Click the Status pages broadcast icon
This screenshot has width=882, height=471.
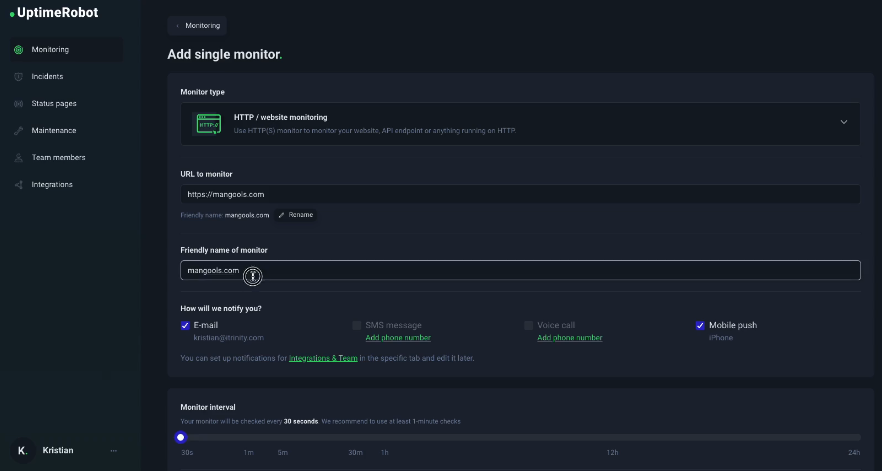pyautogui.click(x=18, y=104)
